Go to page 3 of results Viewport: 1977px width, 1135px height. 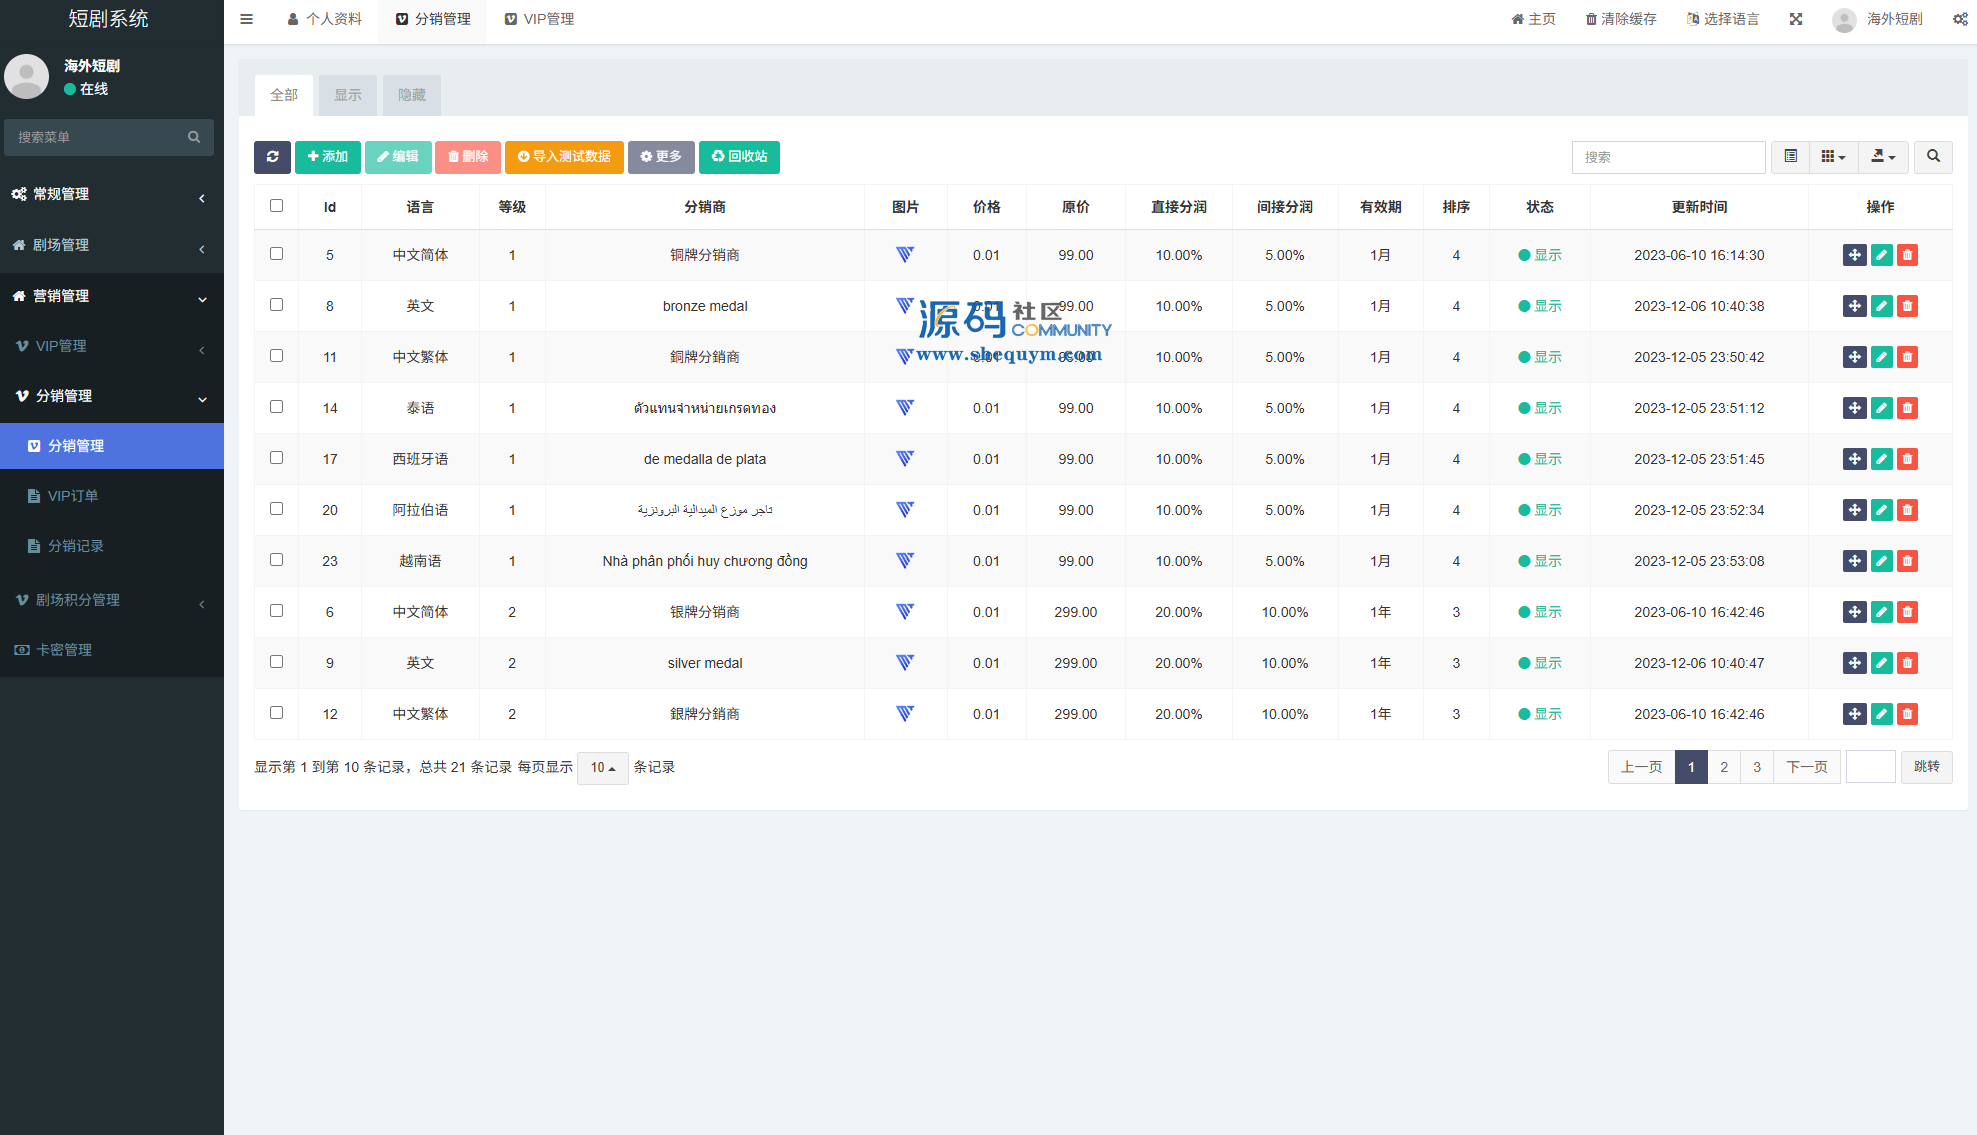click(1756, 767)
